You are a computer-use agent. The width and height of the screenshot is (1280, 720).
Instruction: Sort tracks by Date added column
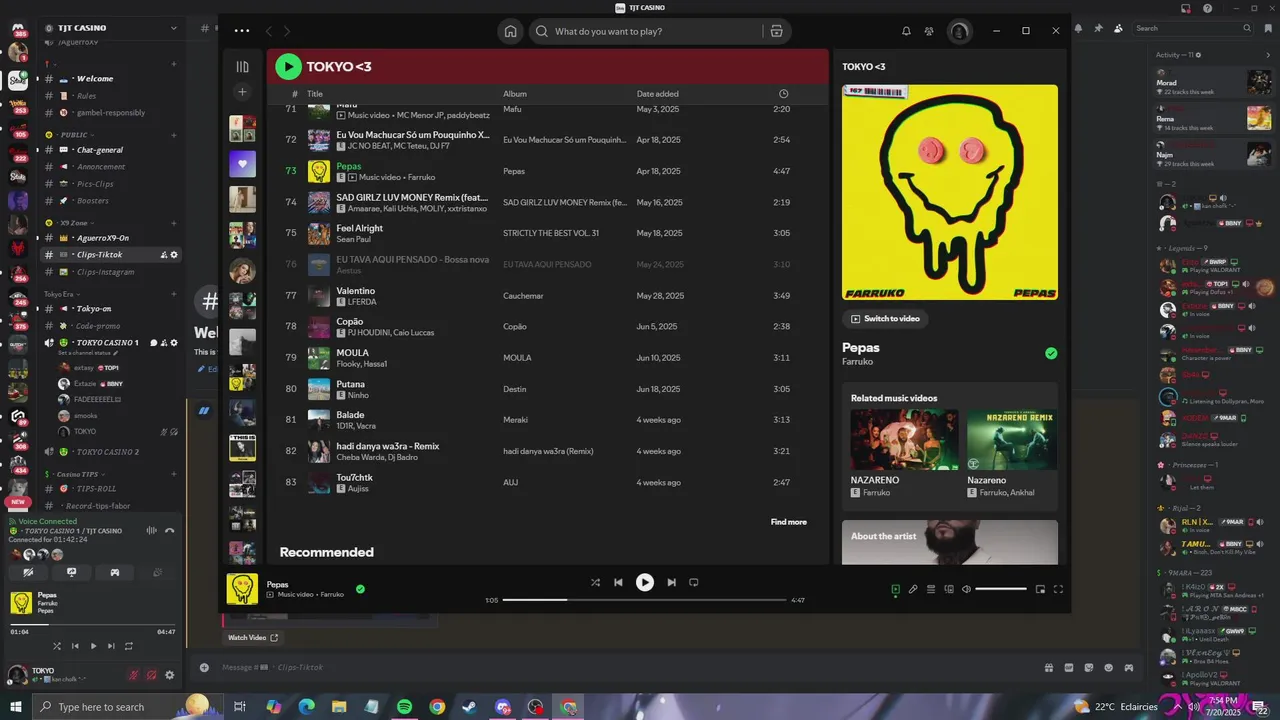[x=658, y=94]
